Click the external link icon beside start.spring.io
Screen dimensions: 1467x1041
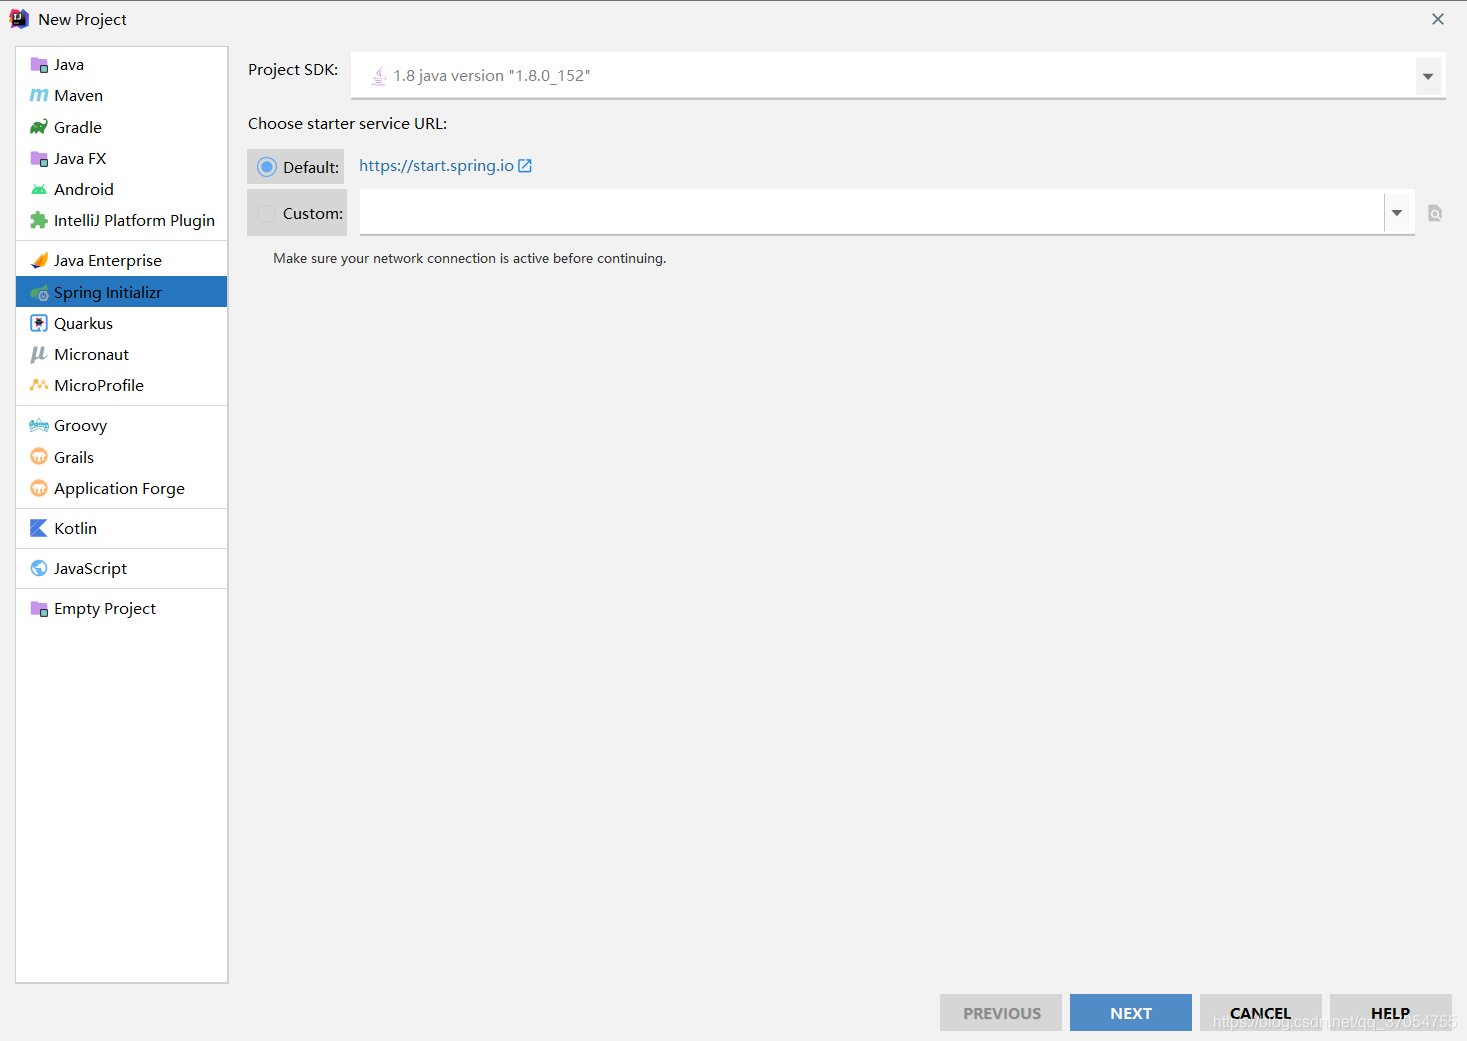pos(525,166)
